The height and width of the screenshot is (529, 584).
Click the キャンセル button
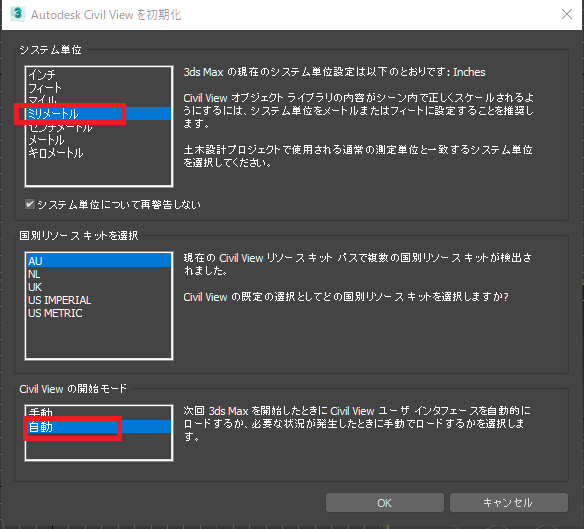509,503
